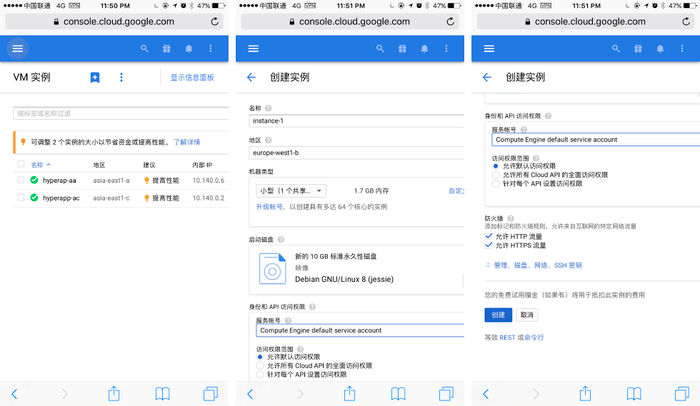700x406 pixels.
Task: Tap the address bar on the right phone
Action: (x=586, y=21)
